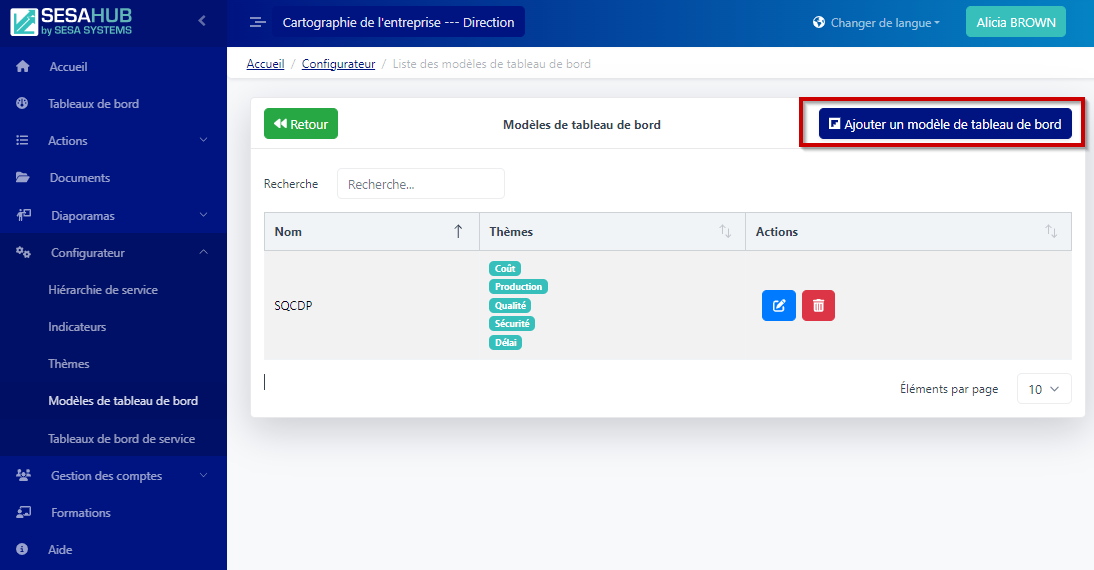The width and height of the screenshot is (1094, 570).
Task: Click the green Retour button
Action: (301, 123)
